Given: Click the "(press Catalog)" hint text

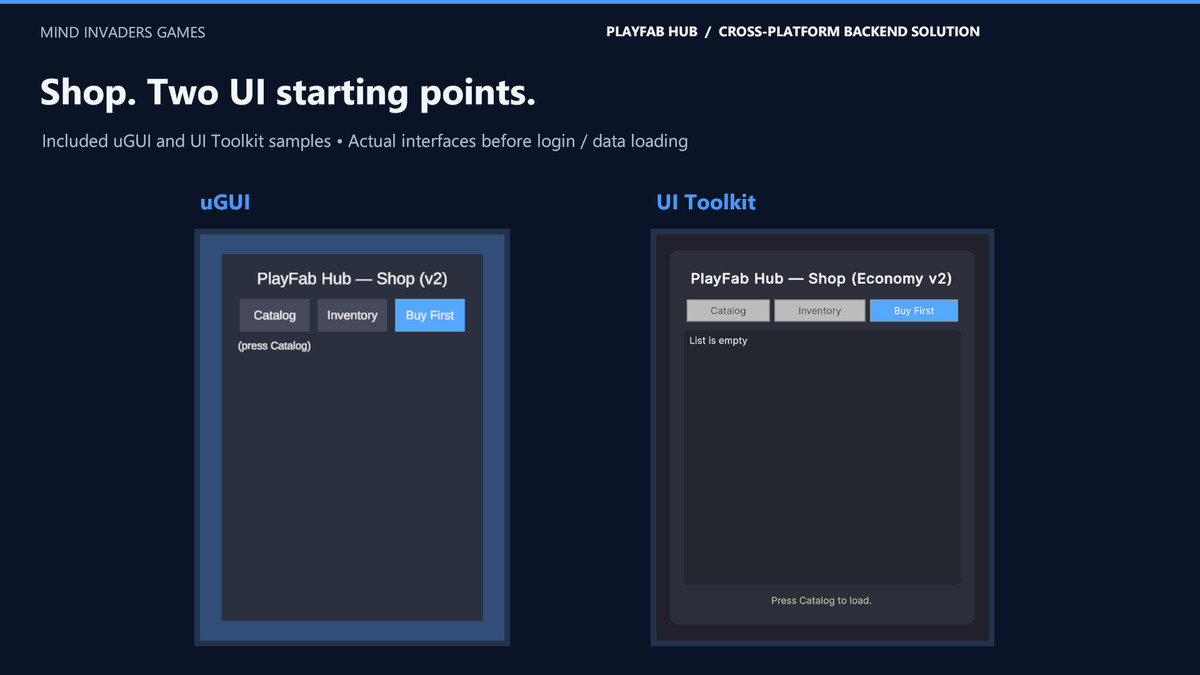Looking at the screenshot, I should click(274, 346).
